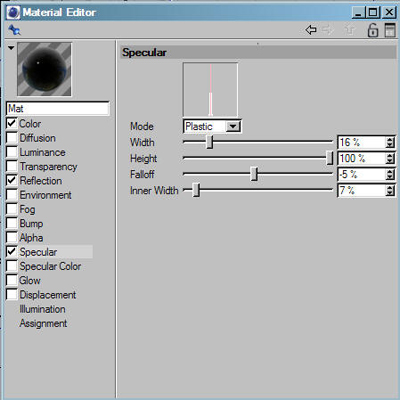Minimize the Material Editor window
Image resolution: width=400 pixels, height=400 pixels.
(x=358, y=13)
